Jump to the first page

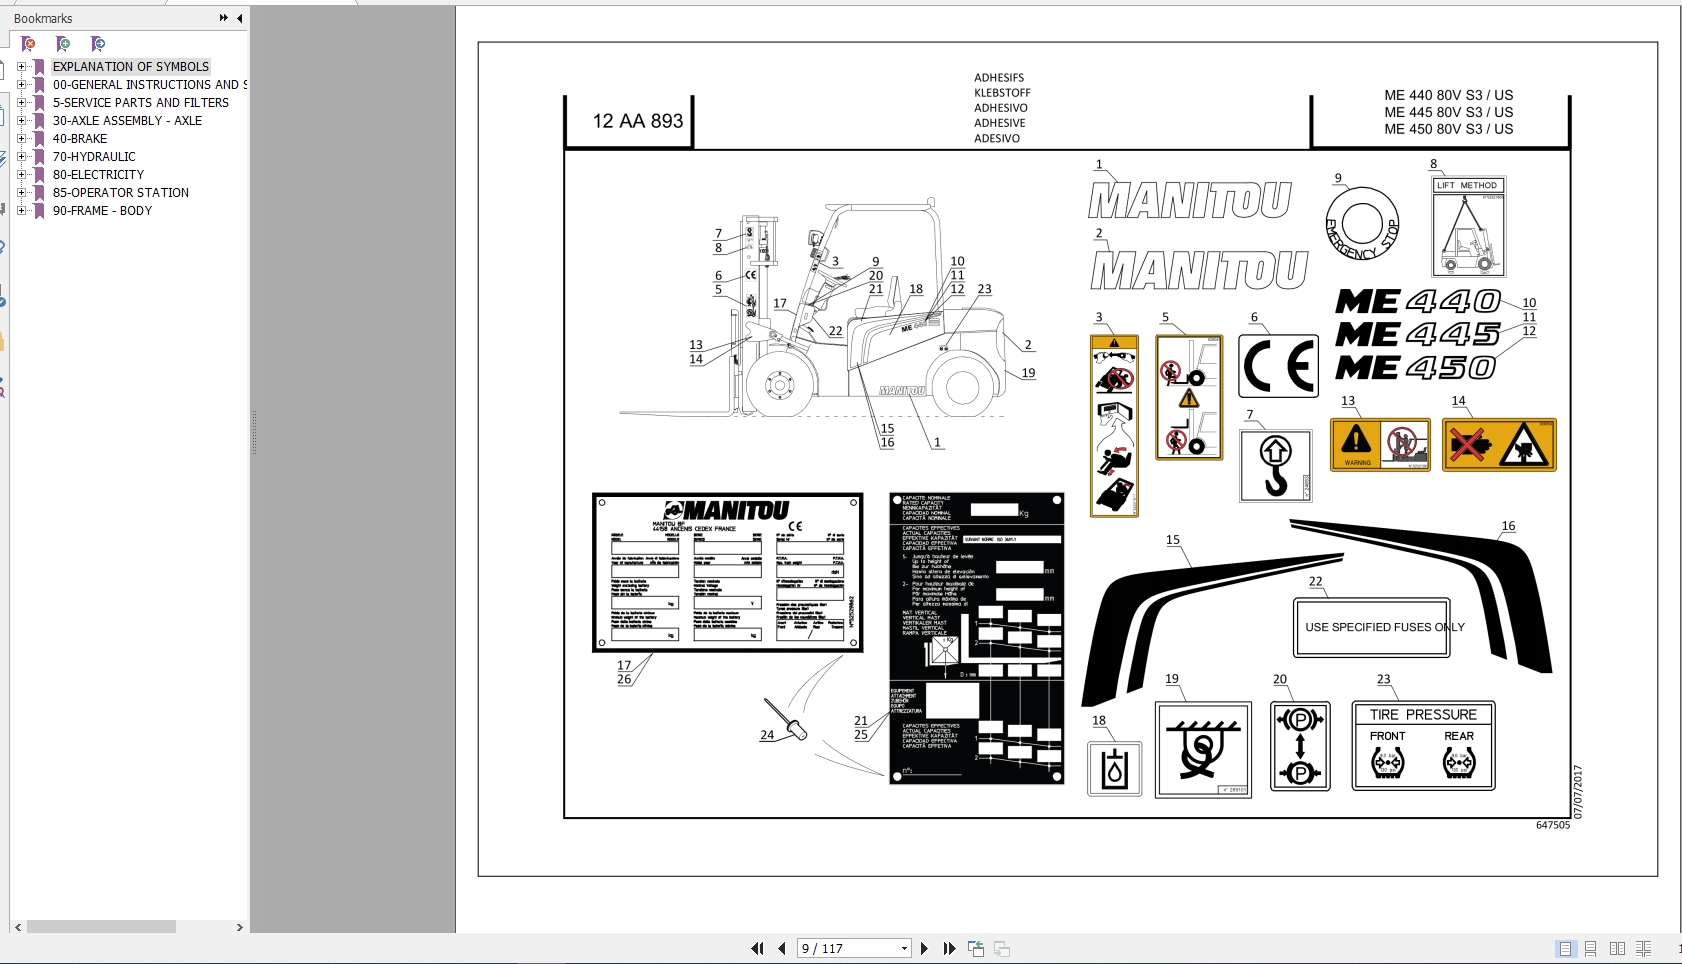tap(757, 949)
